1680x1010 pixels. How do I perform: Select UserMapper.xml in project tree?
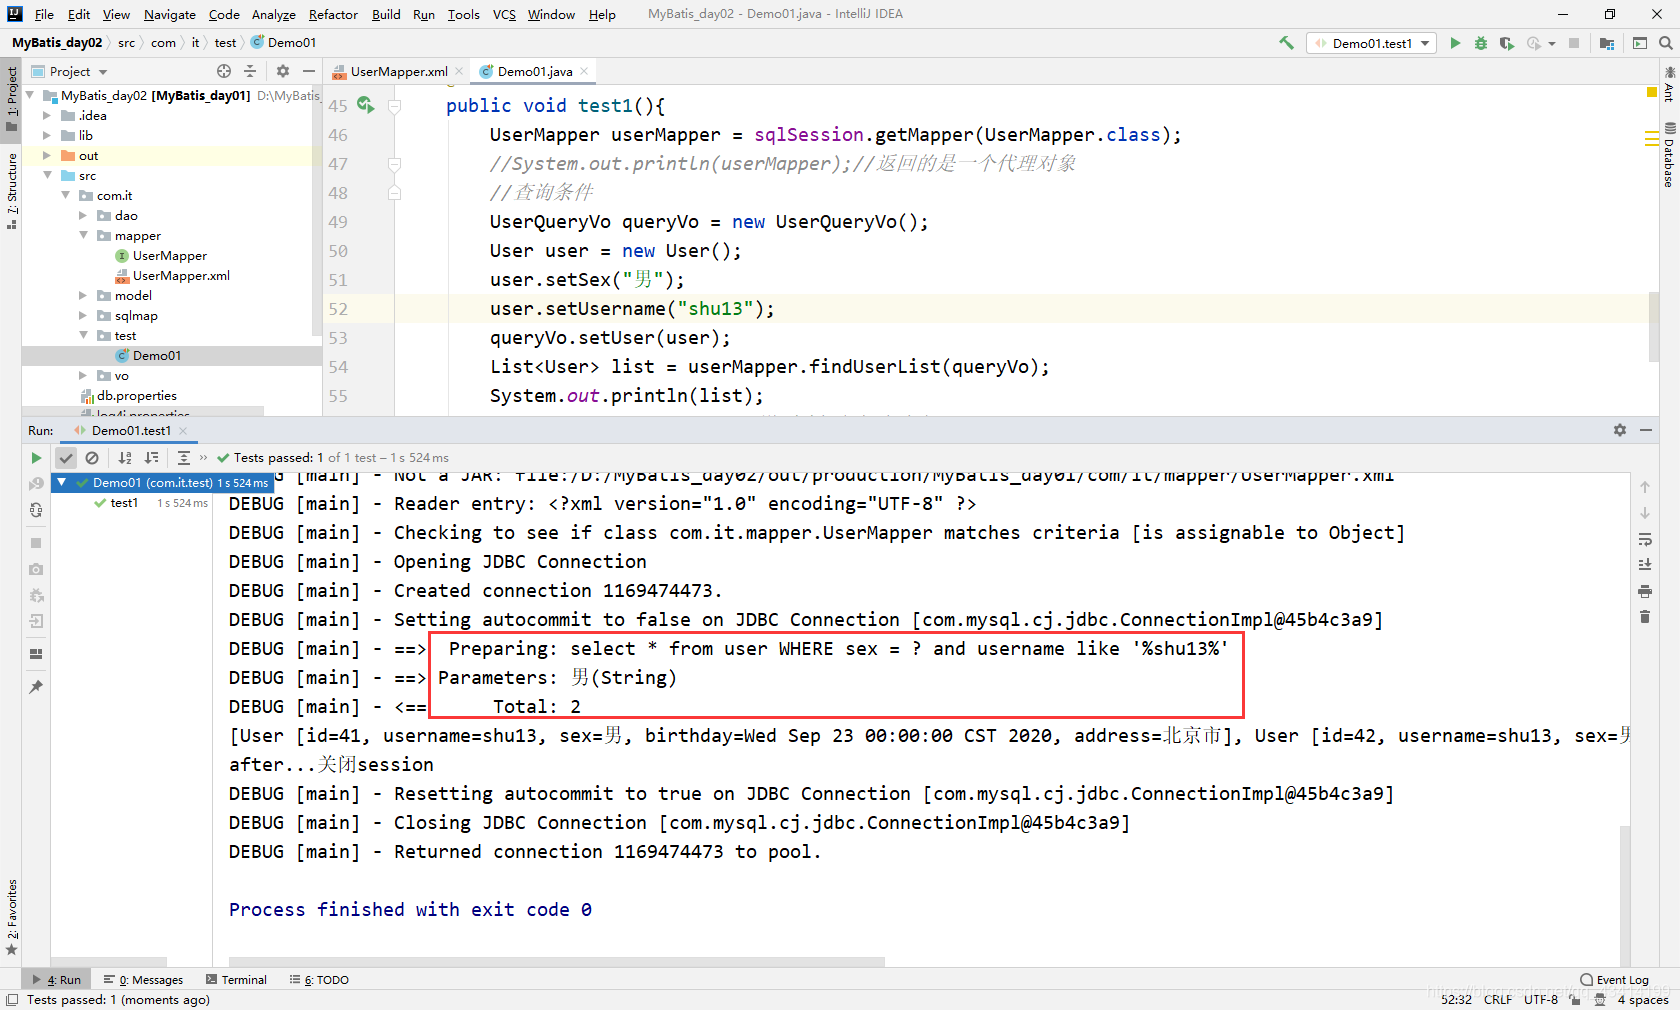pyautogui.click(x=181, y=275)
